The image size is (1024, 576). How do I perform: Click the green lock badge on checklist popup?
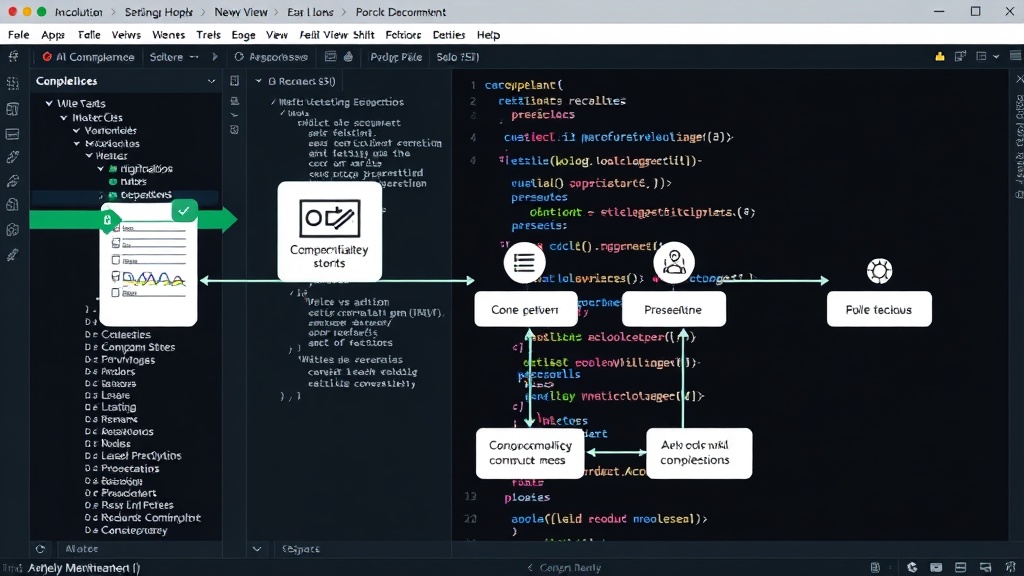point(108,221)
